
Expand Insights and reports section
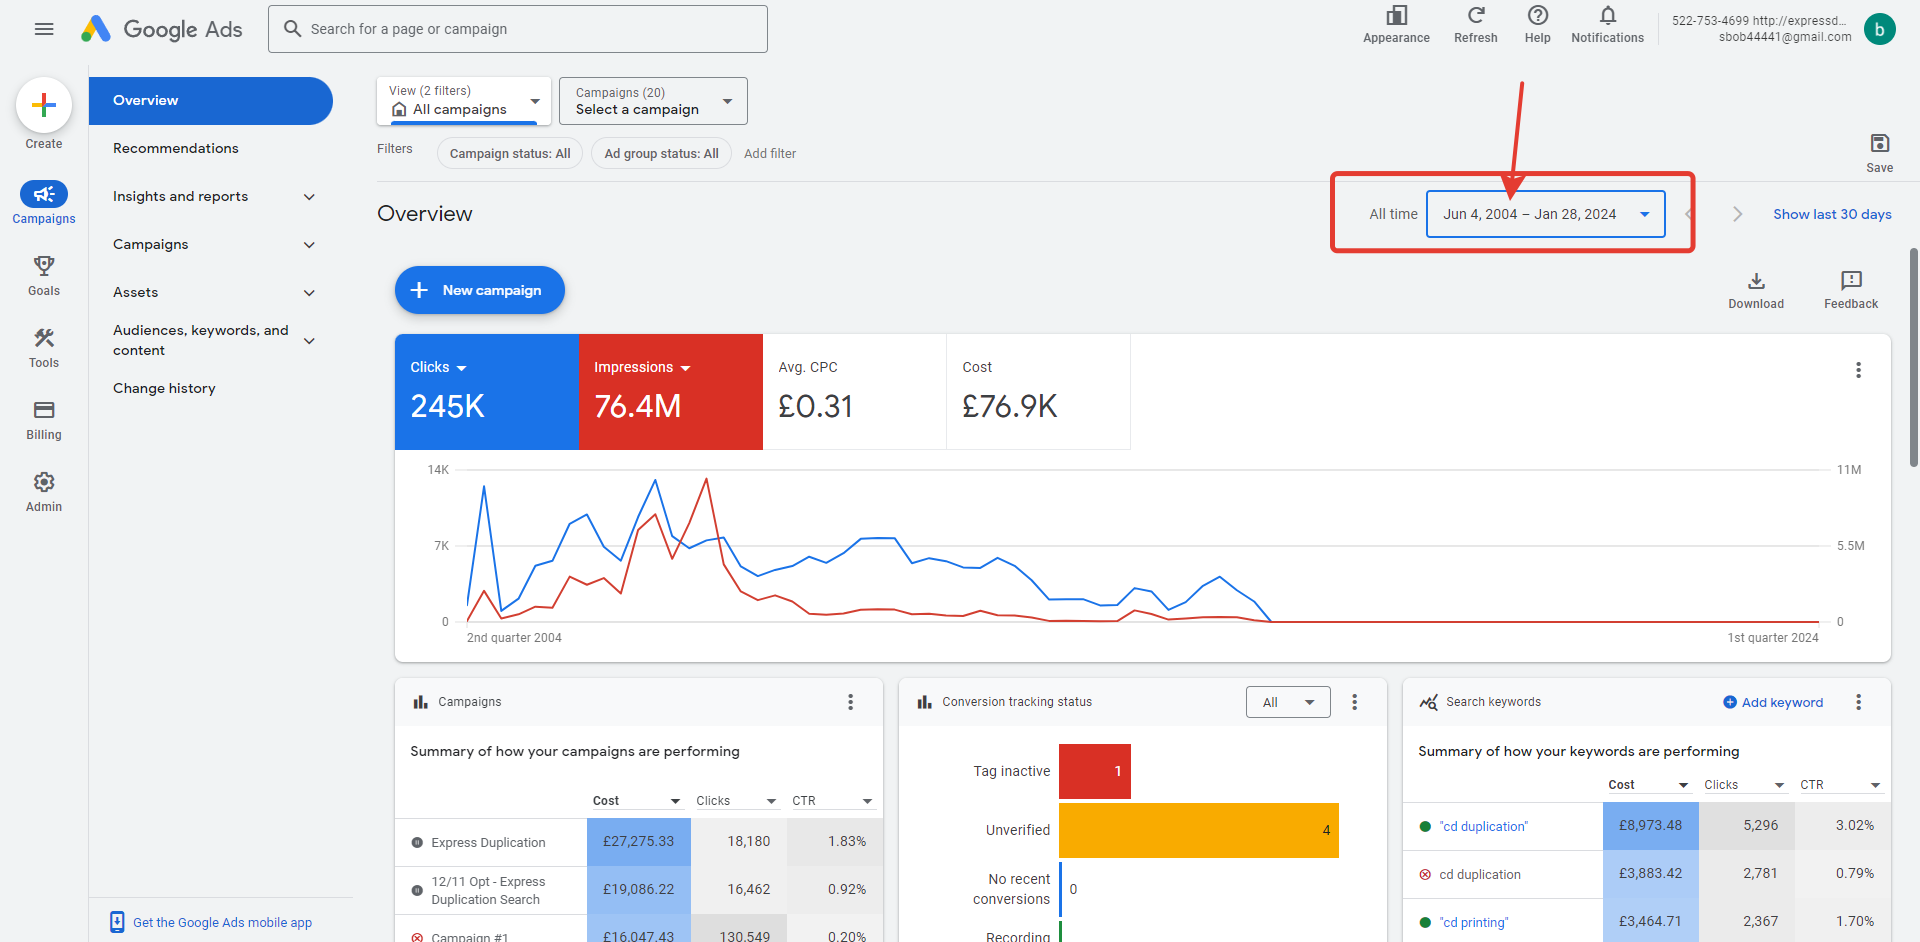pyautogui.click(x=309, y=197)
